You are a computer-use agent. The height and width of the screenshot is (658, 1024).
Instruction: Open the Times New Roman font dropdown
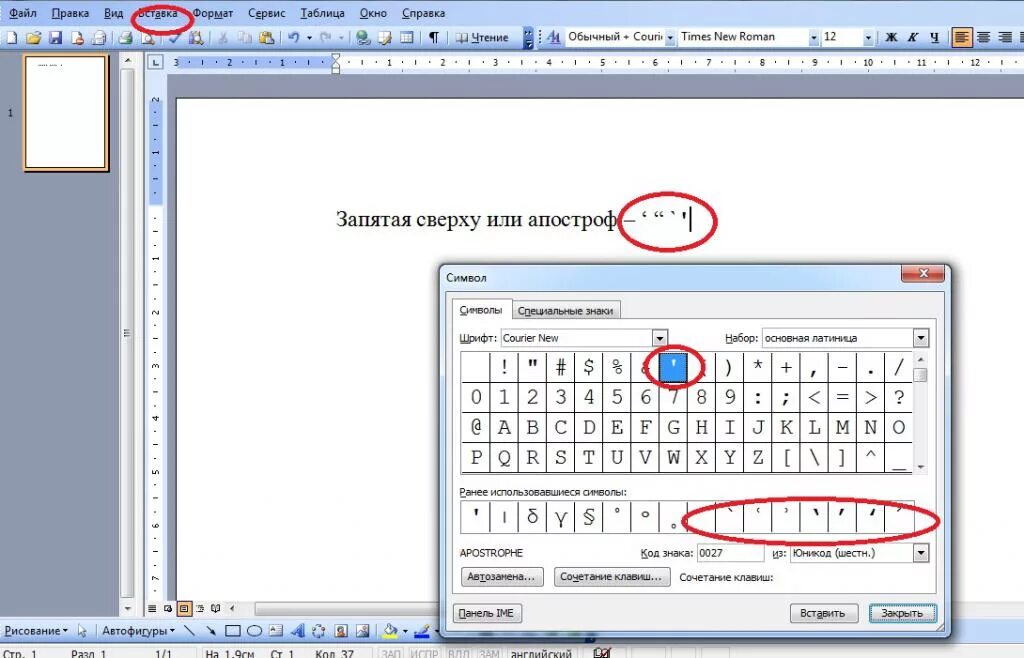[x=814, y=38]
